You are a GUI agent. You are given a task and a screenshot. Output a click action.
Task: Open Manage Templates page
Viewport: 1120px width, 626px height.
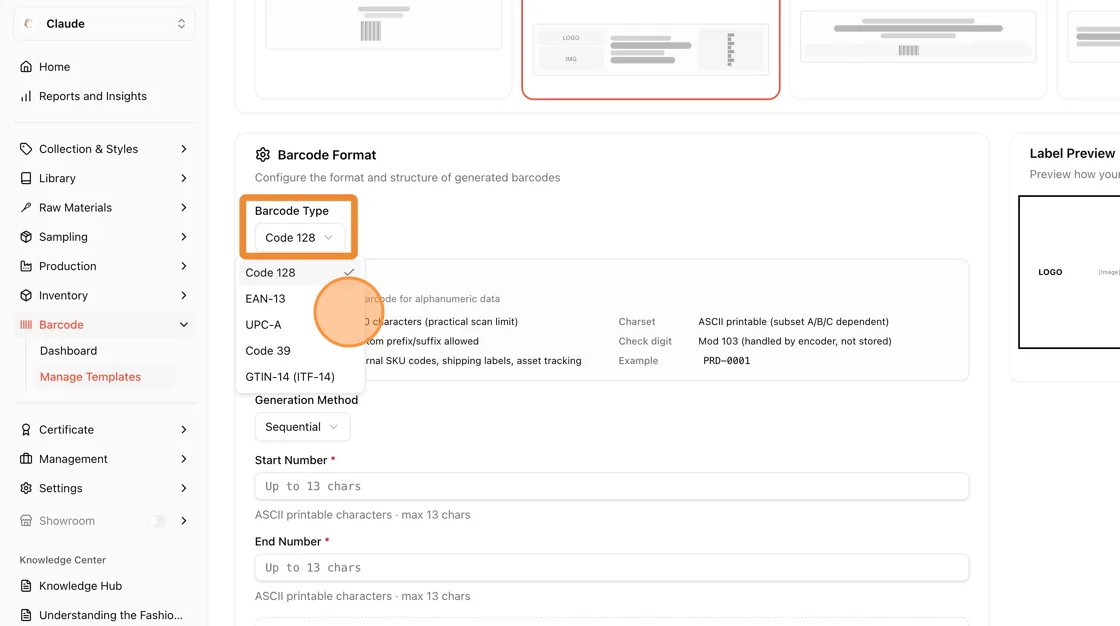[x=90, y=377]
